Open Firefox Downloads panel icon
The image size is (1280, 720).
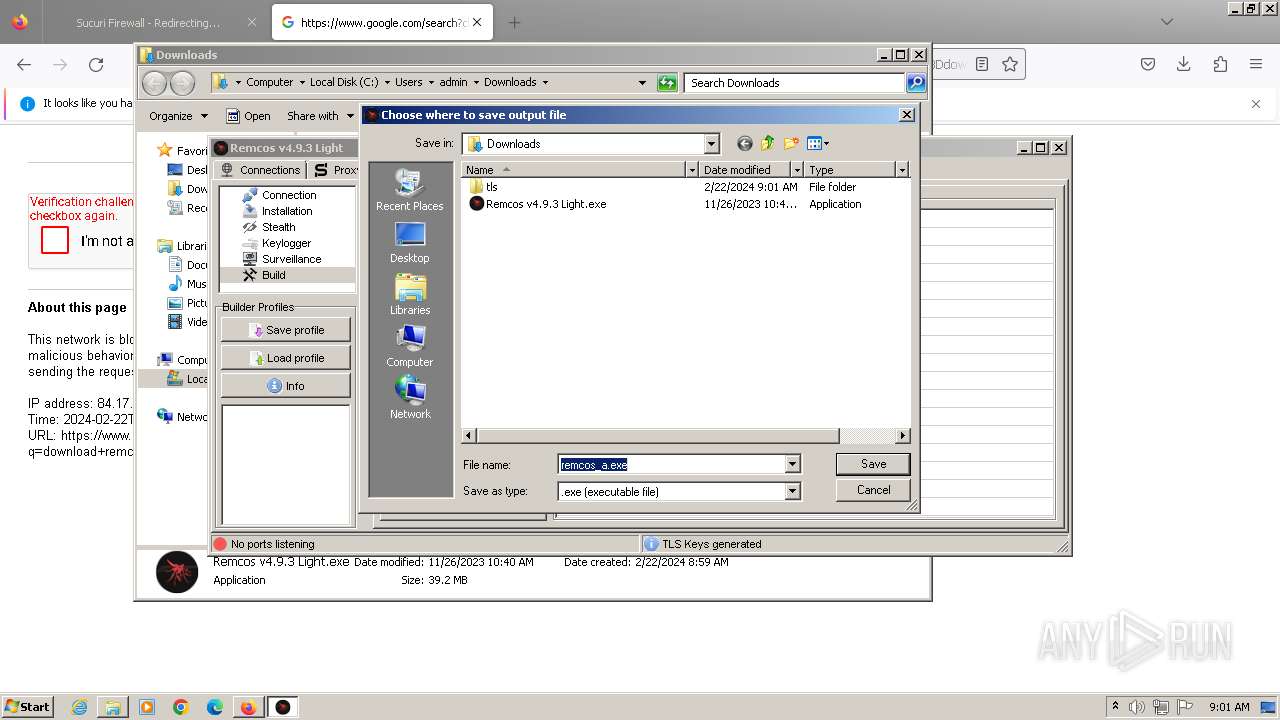(x=1184, y=64)
